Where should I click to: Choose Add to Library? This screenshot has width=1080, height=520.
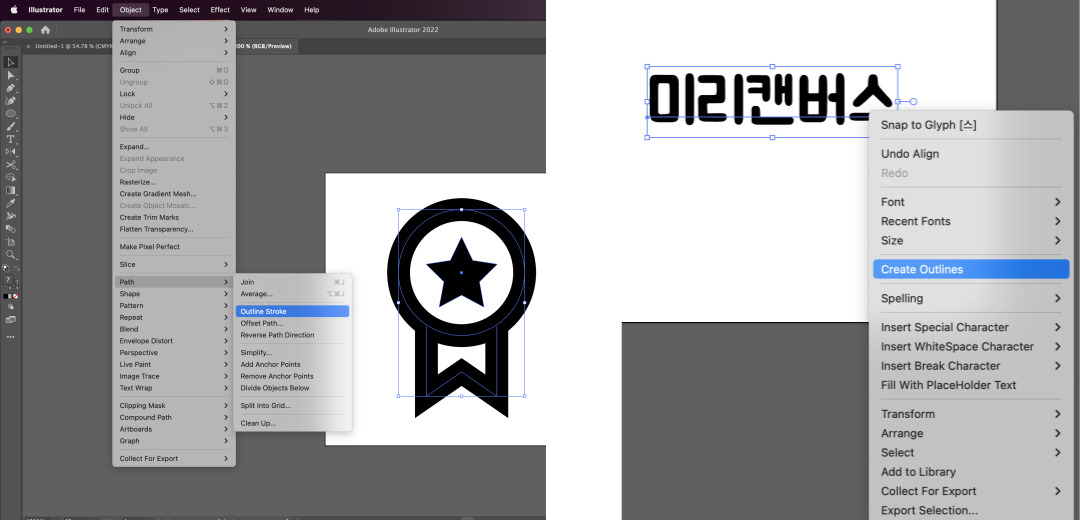[970, 472]
